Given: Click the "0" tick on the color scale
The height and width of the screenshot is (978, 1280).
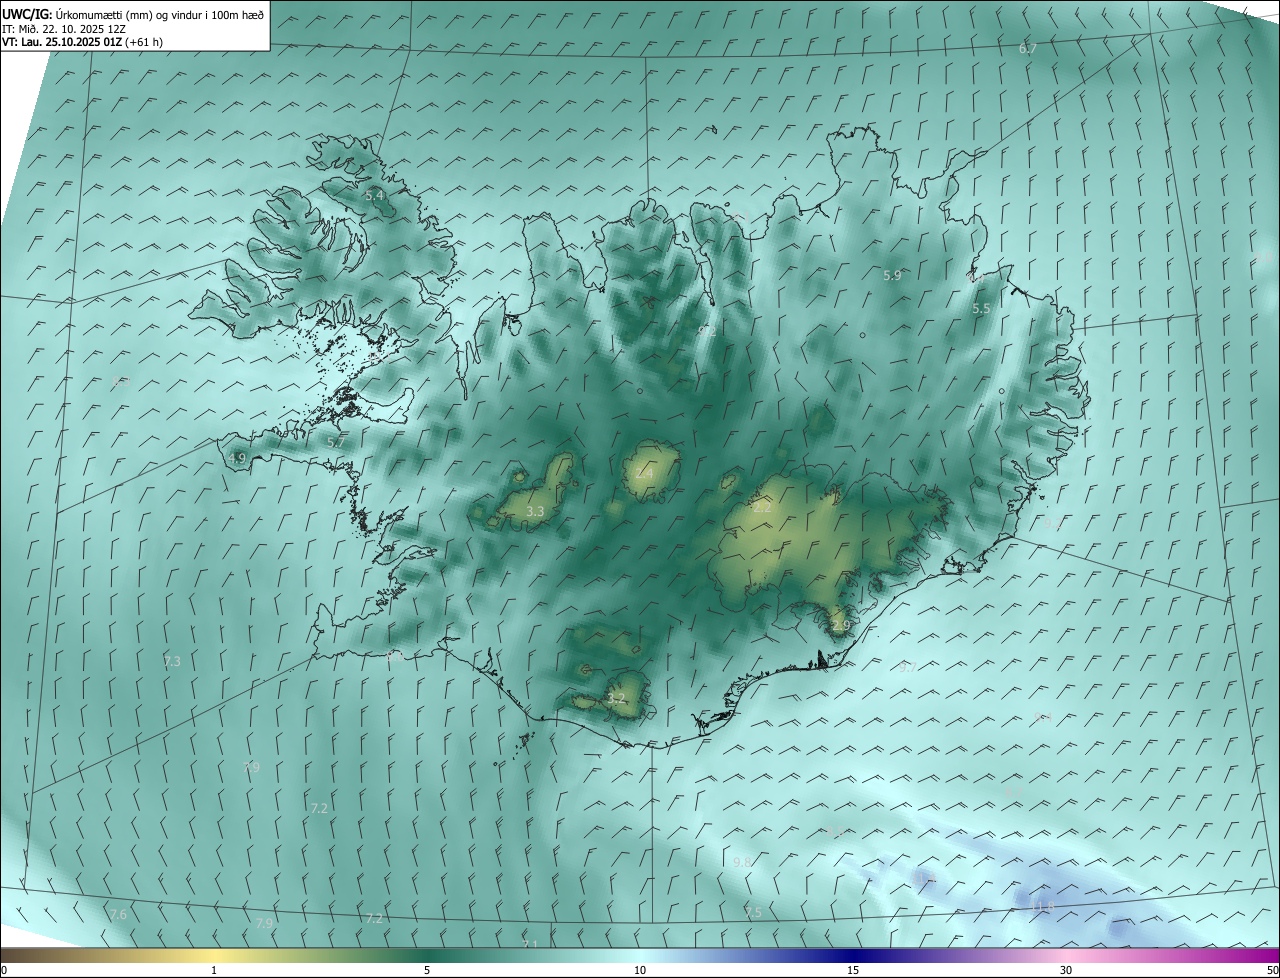Looking at the screenshot, I should pos(4,970).
